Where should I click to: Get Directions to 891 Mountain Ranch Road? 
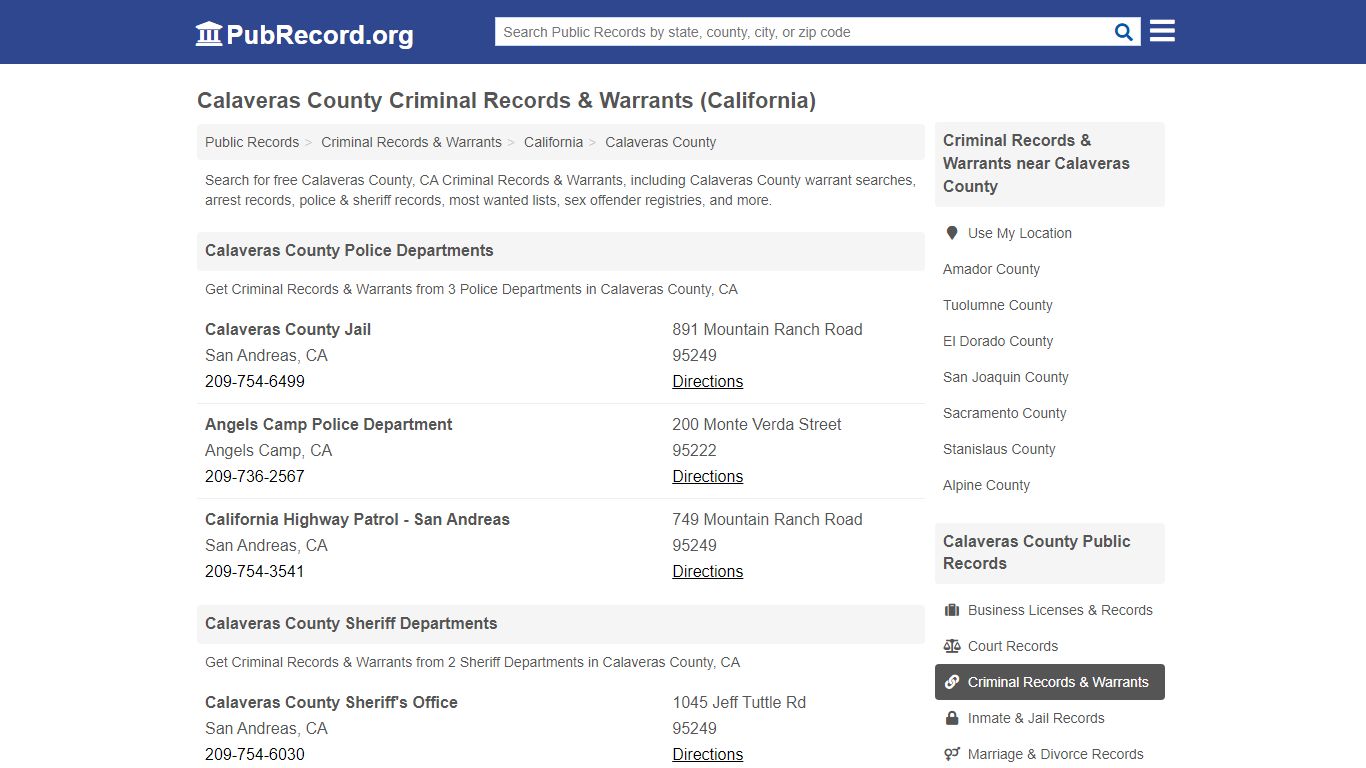tap(707, 381)
